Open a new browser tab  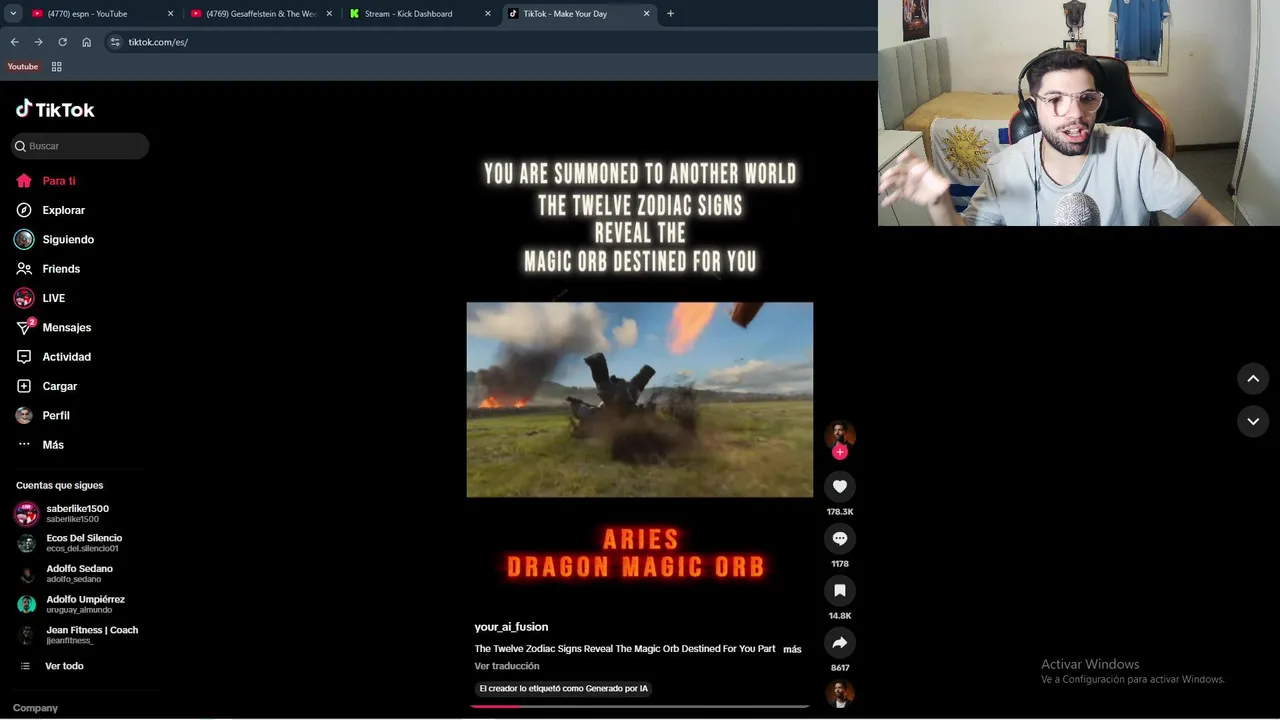point(670,14)
